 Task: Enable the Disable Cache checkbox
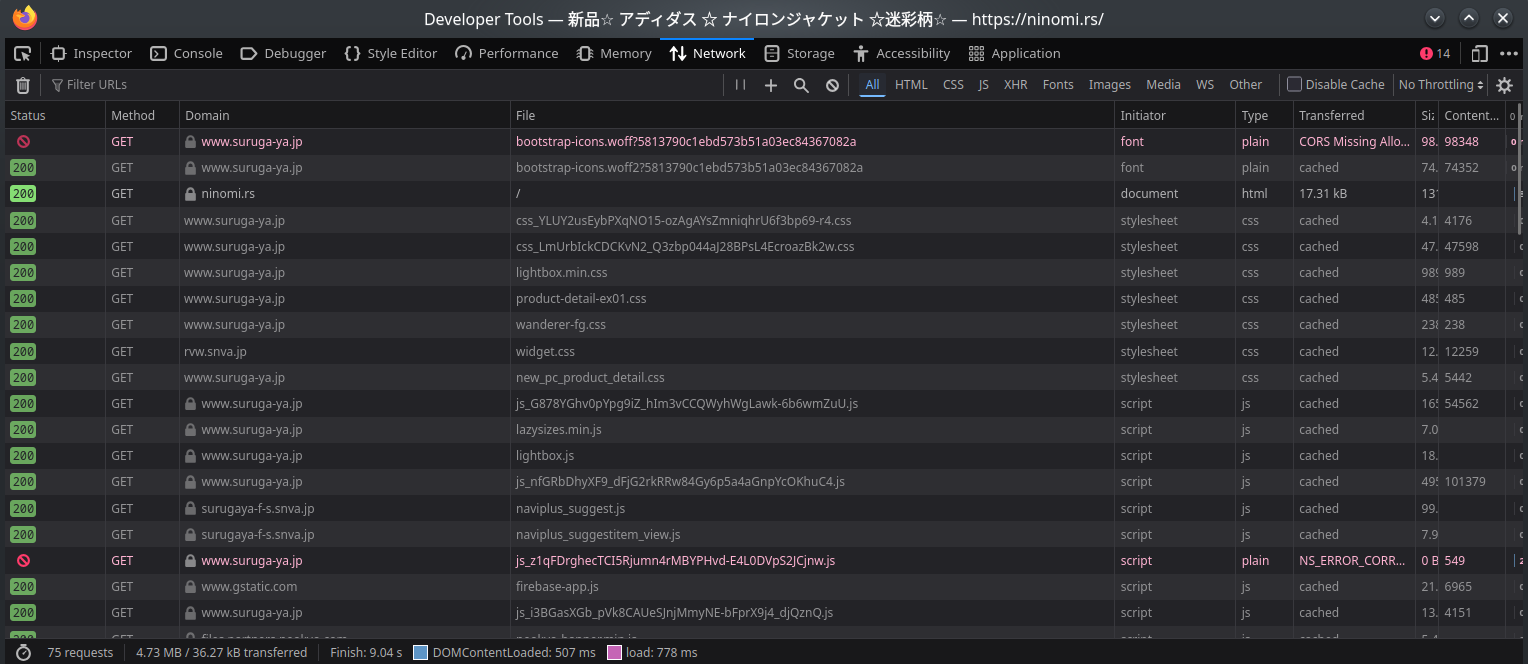(1294, 85)
